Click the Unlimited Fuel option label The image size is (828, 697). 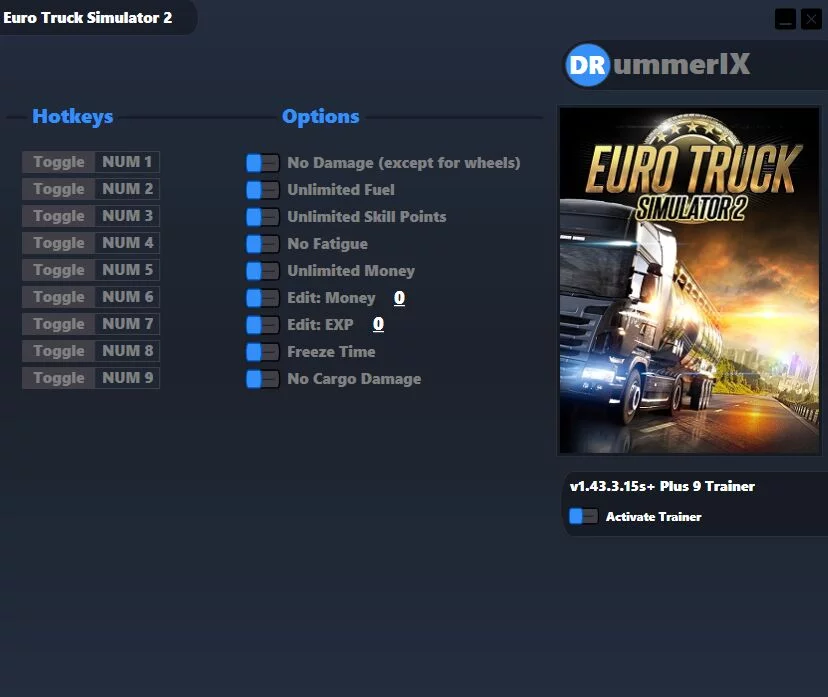pyautogui.click(x=341, y=190)
